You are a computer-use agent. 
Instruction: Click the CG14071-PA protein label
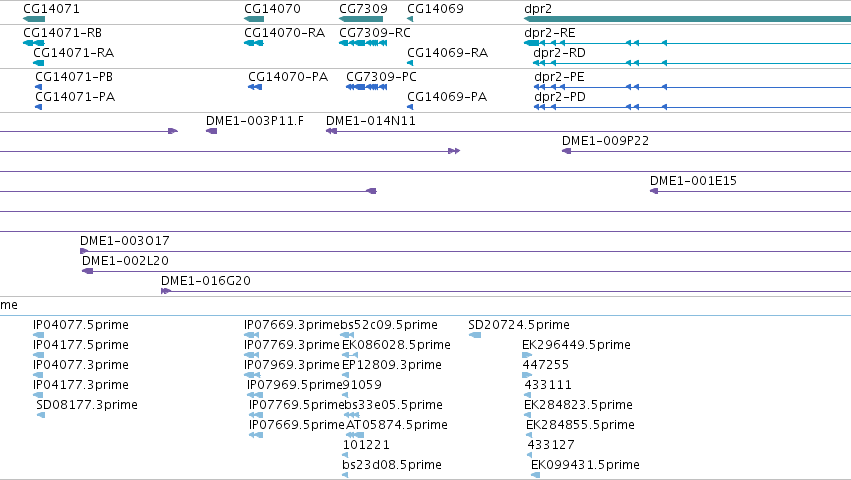point(75,97)
